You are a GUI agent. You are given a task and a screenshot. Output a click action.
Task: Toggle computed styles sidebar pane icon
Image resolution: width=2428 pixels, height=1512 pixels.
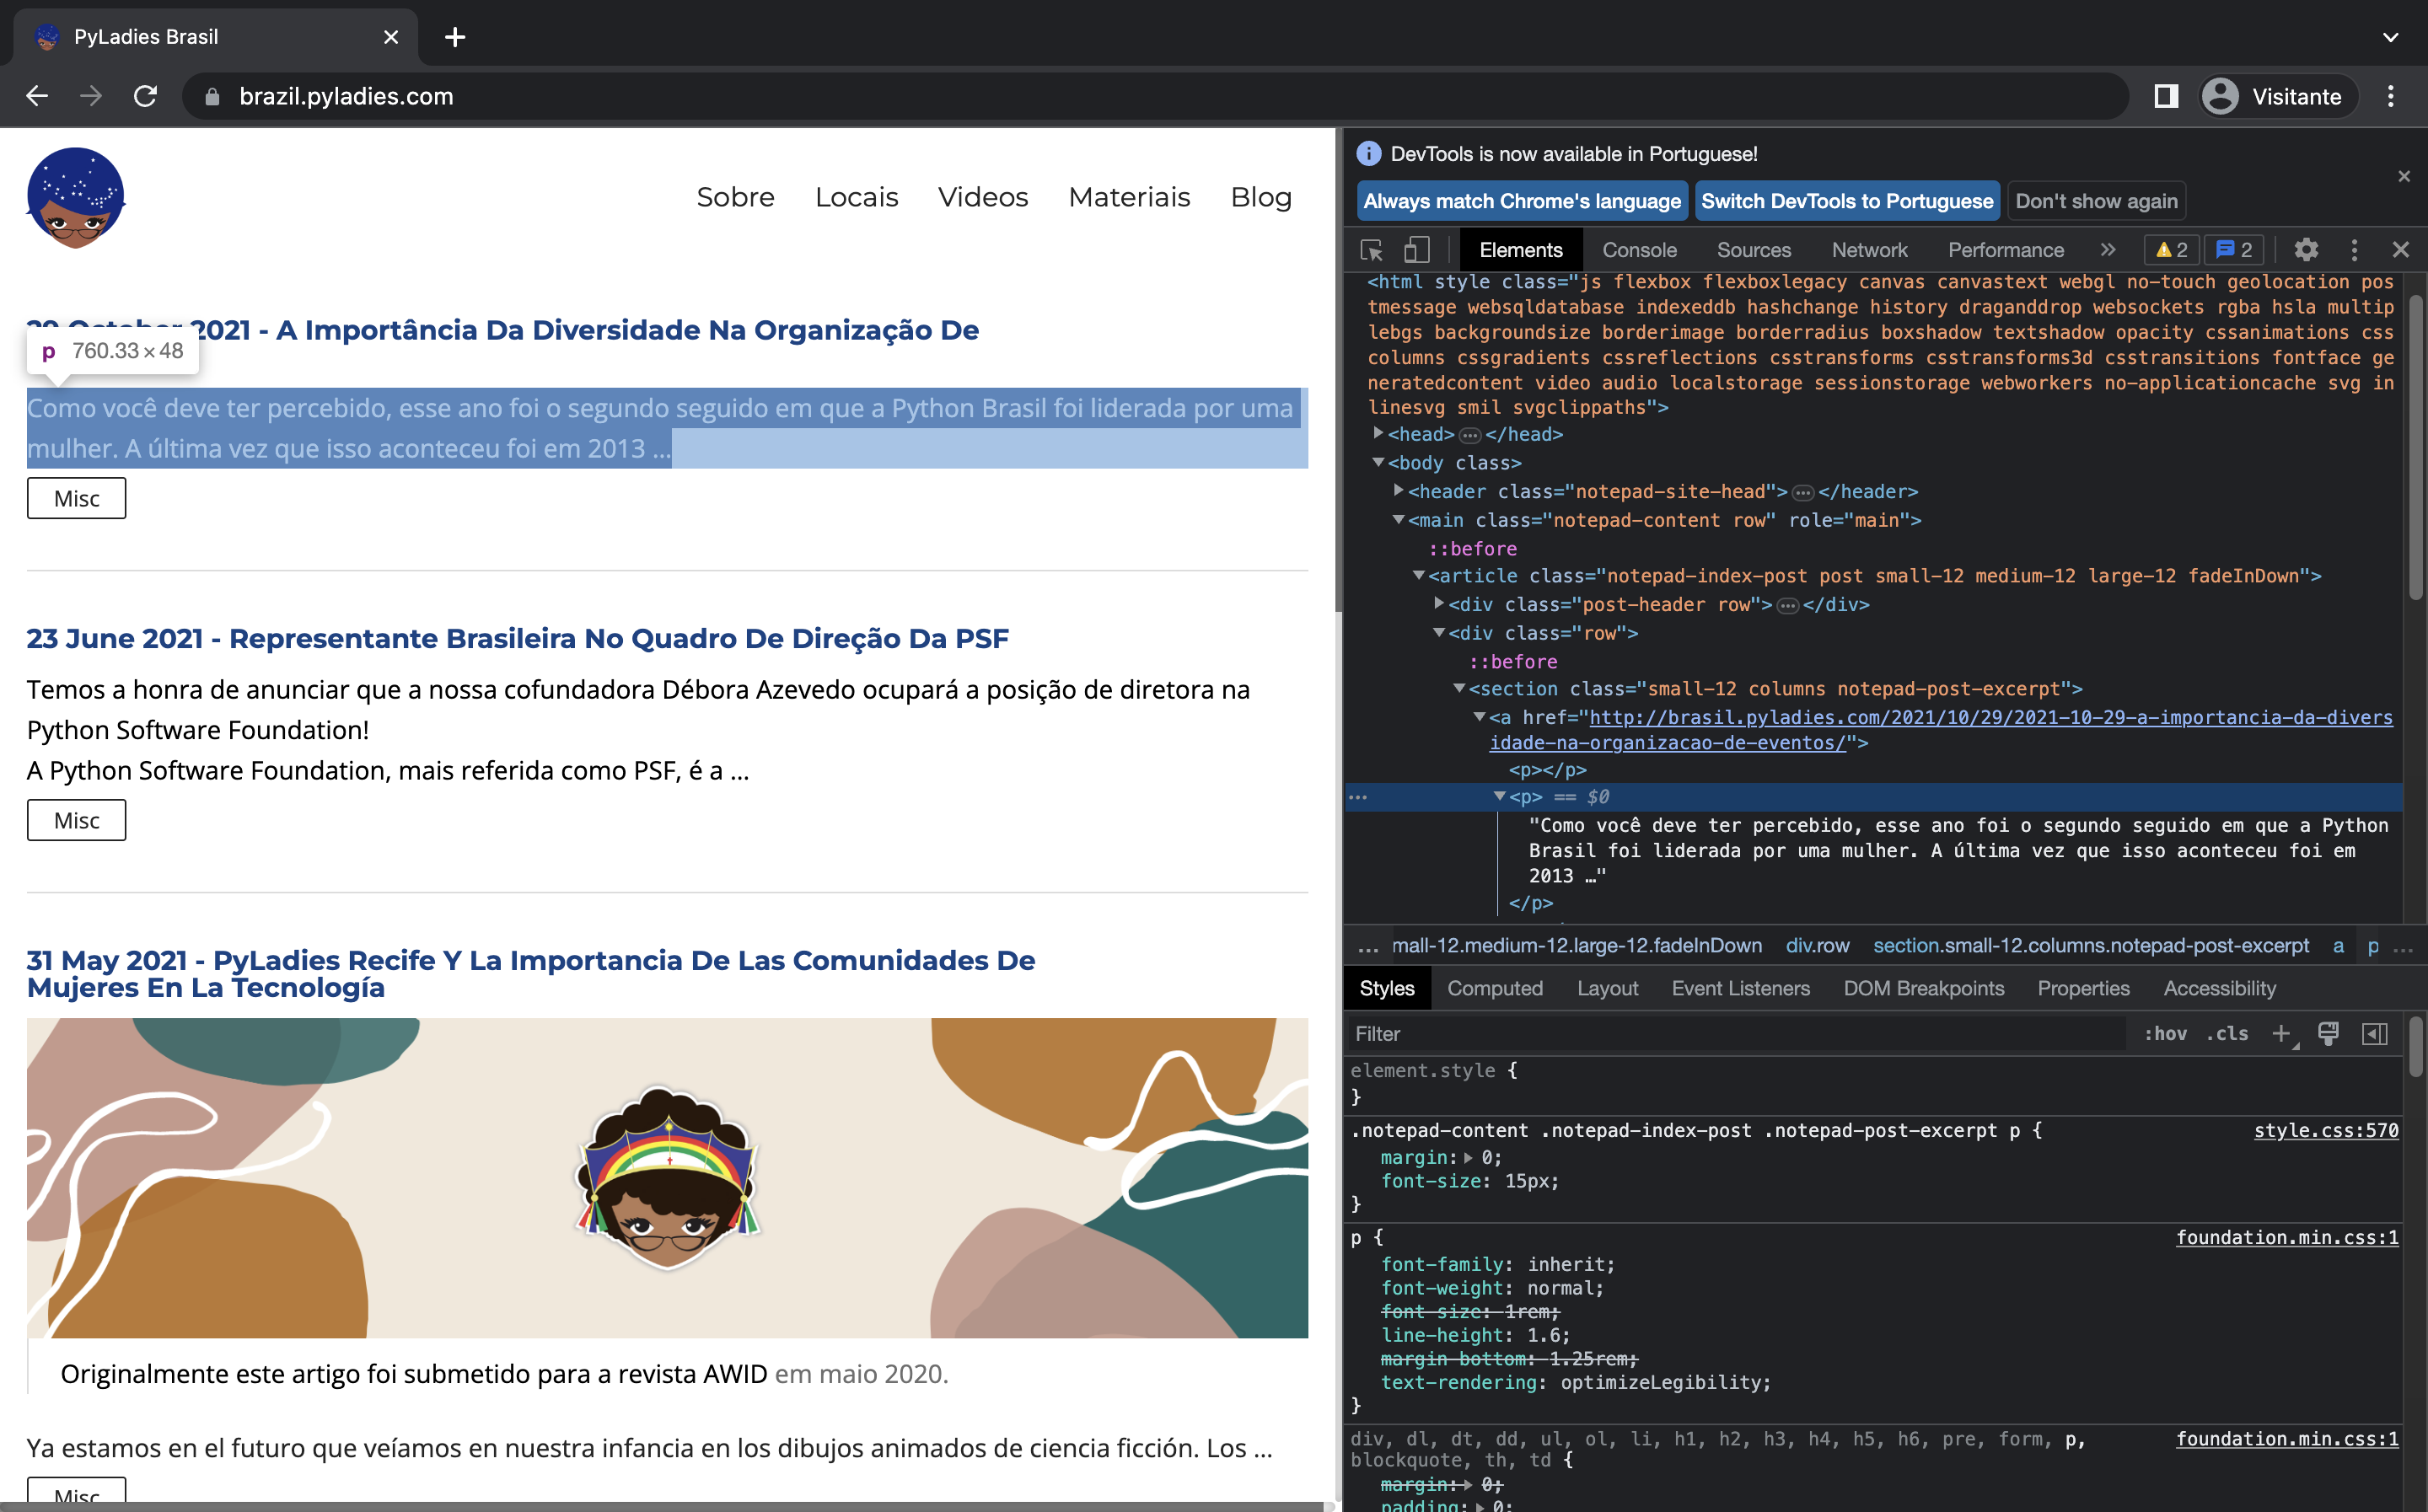click(x=2375, y=1034)
